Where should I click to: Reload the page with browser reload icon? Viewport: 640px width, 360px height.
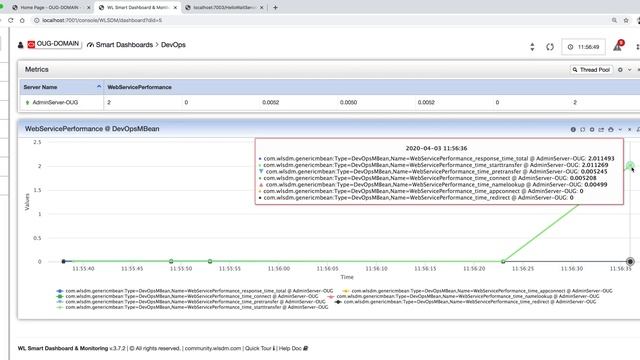tap(11, 20)
